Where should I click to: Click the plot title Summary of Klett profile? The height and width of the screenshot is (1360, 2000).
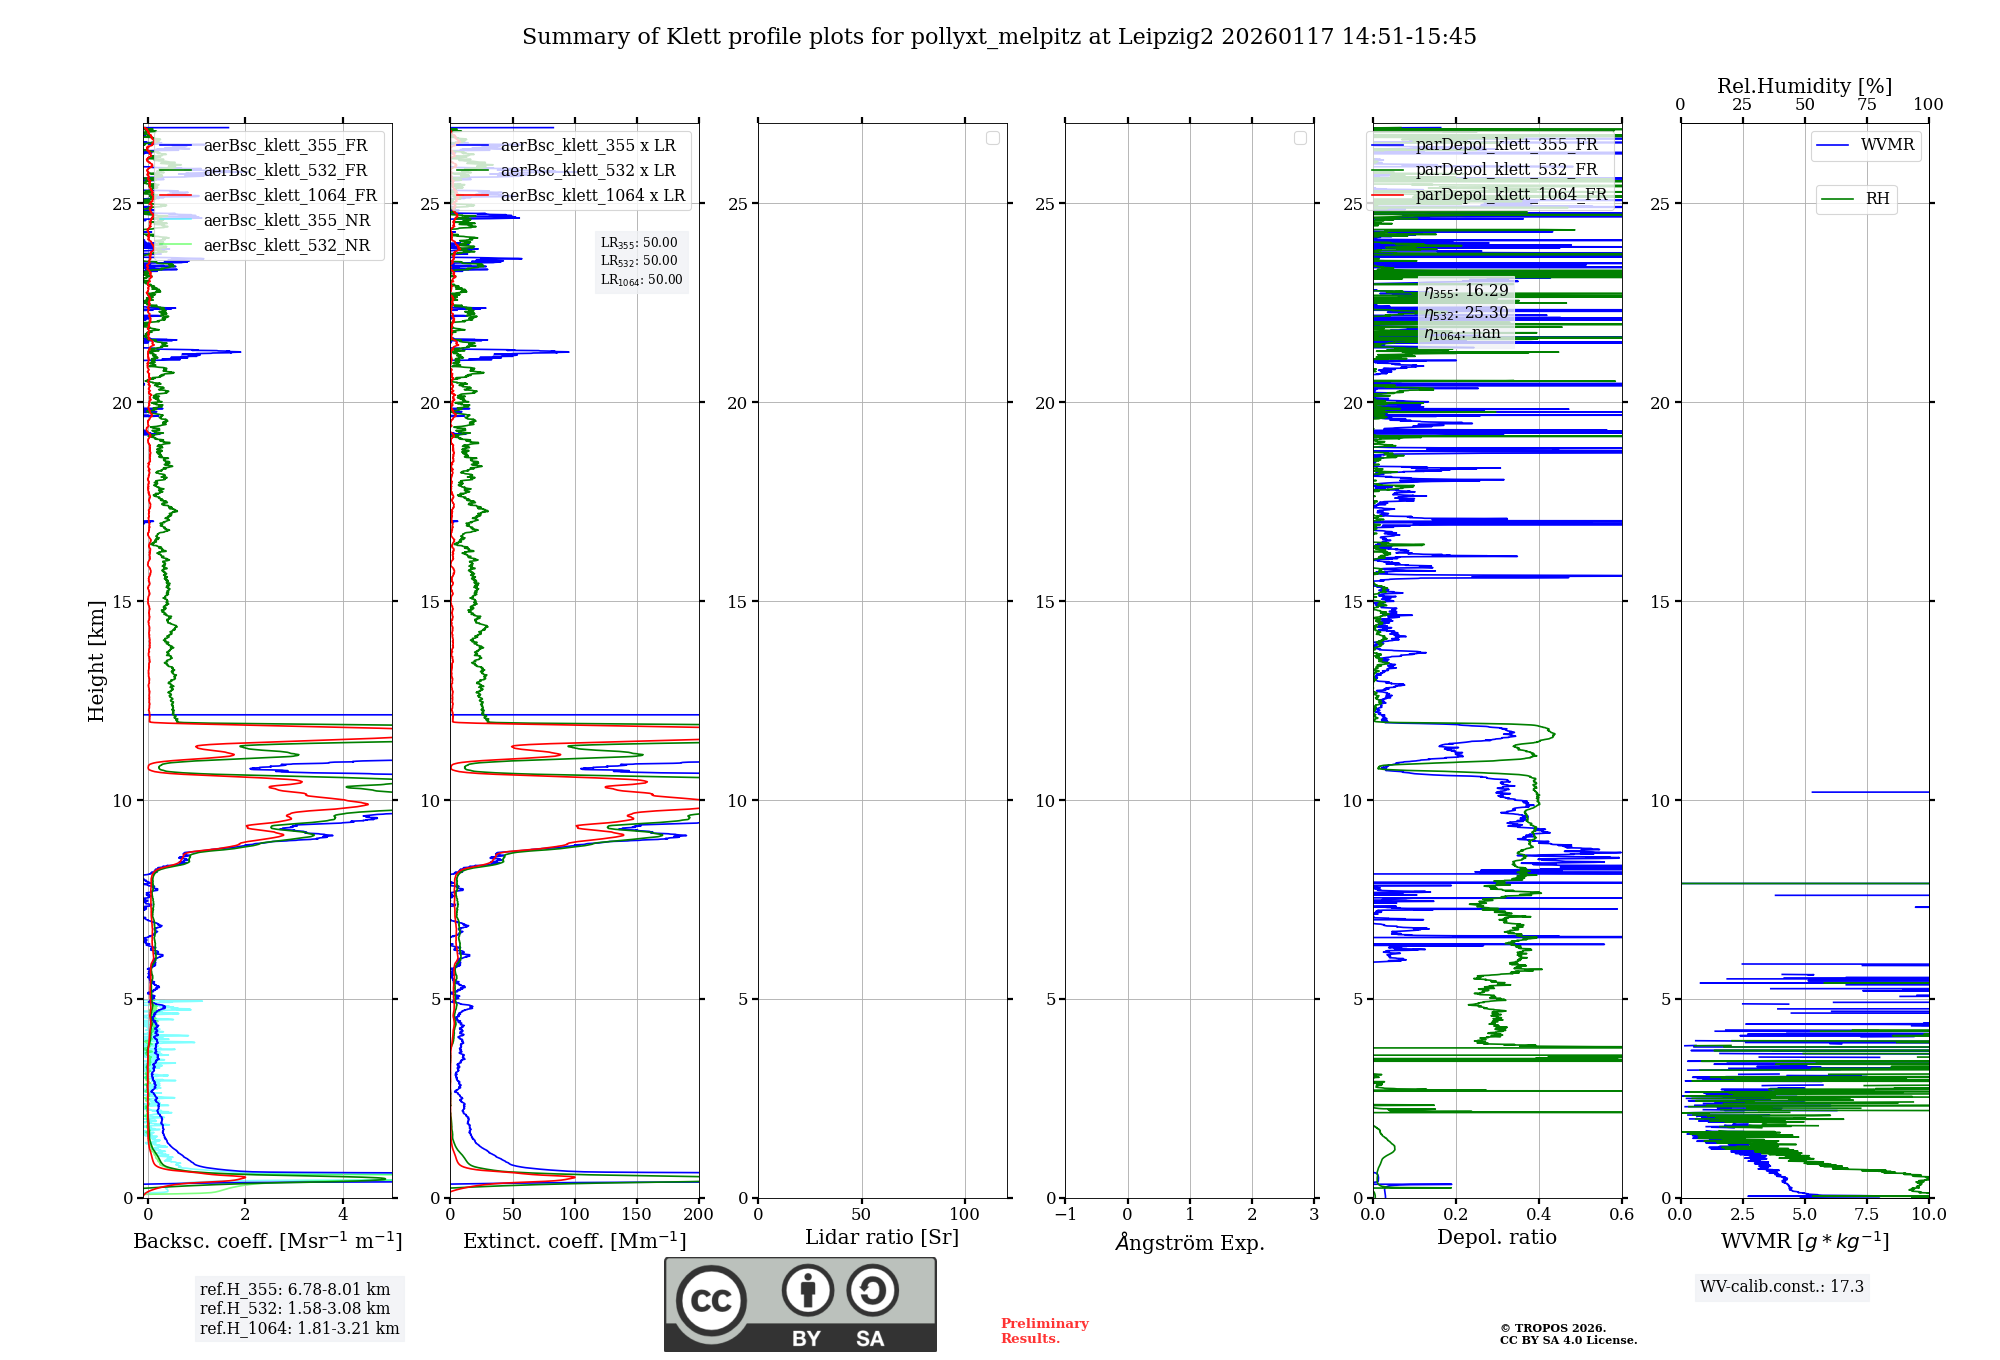(998, 37)
